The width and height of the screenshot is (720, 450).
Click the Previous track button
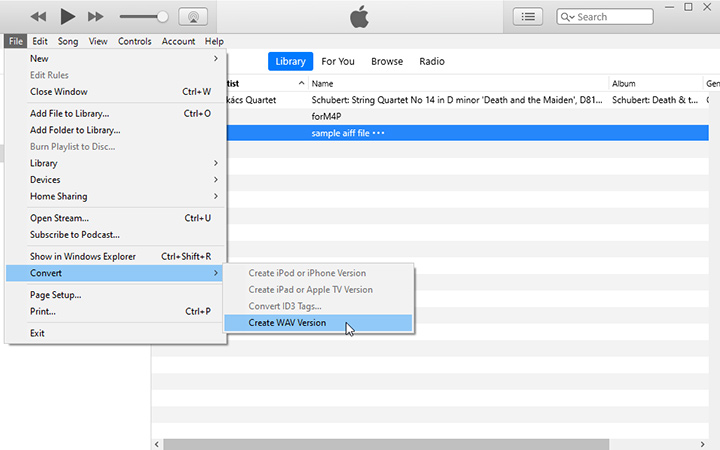point(38,17)
